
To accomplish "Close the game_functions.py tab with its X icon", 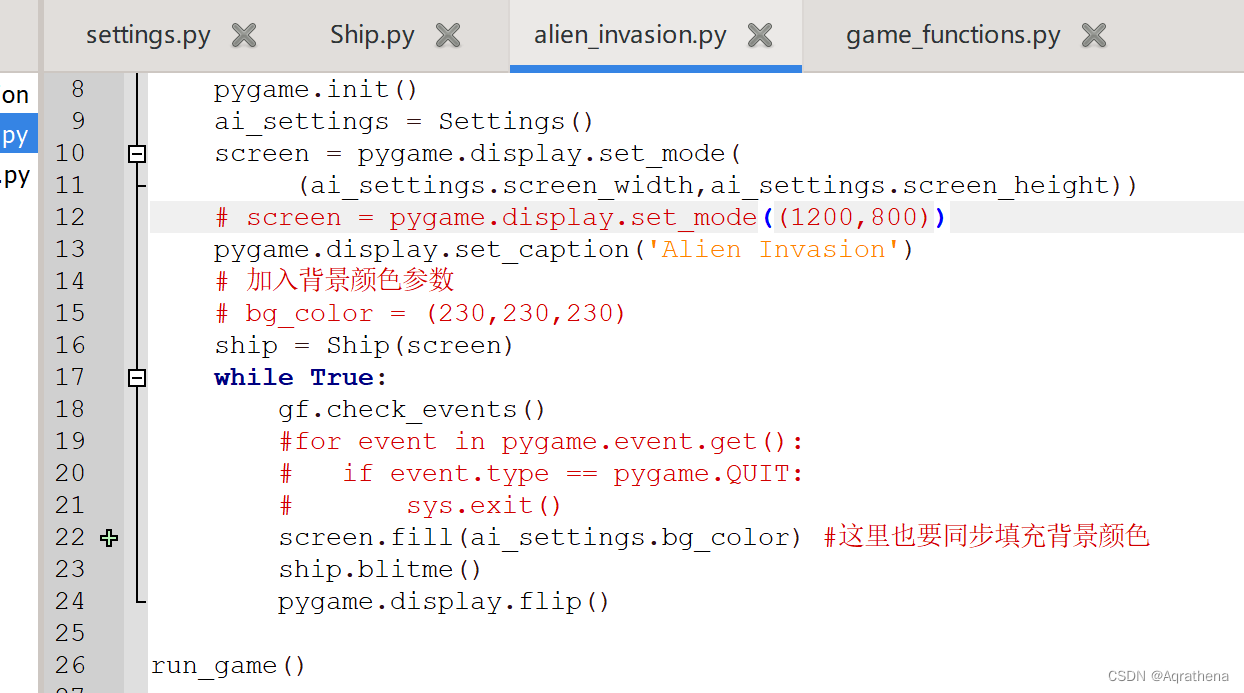I will coord(1093,34).
